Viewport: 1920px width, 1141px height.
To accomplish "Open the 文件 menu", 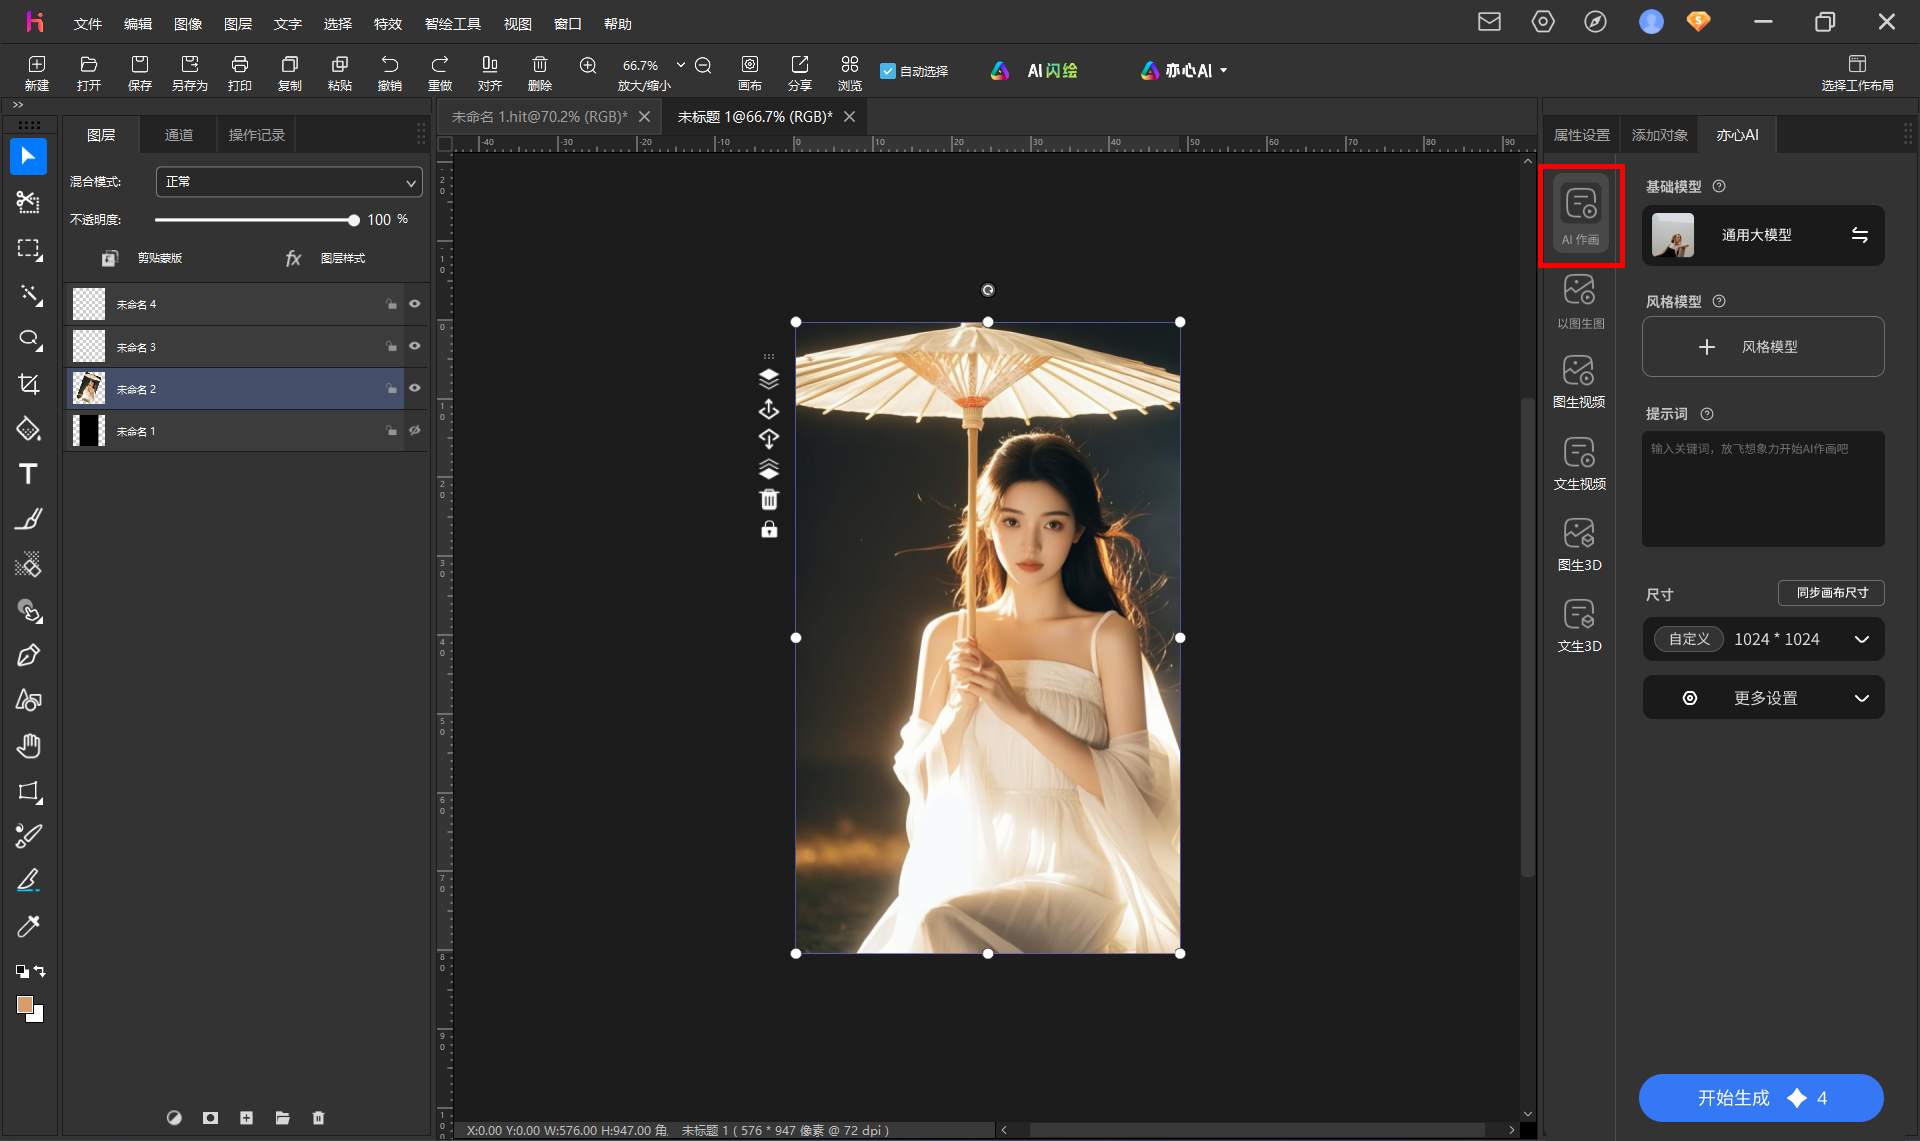I will 88,24.
